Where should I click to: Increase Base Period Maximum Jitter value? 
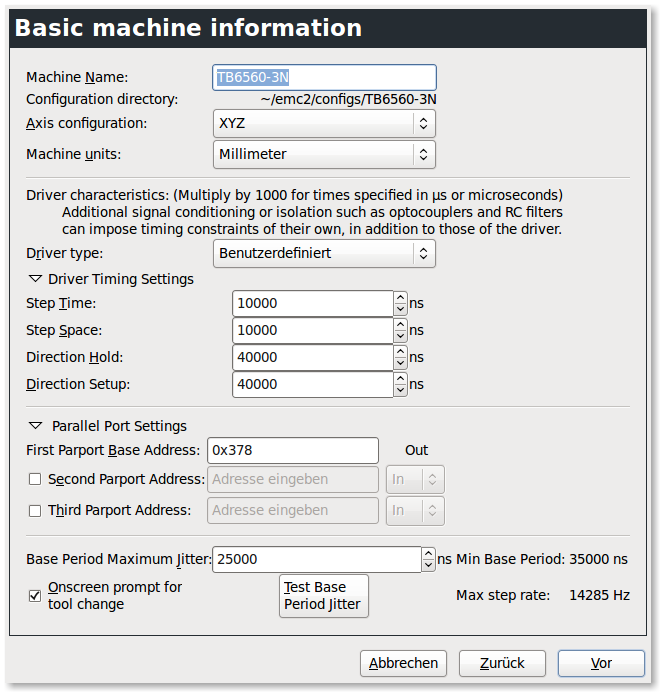(x=429, y=554)
